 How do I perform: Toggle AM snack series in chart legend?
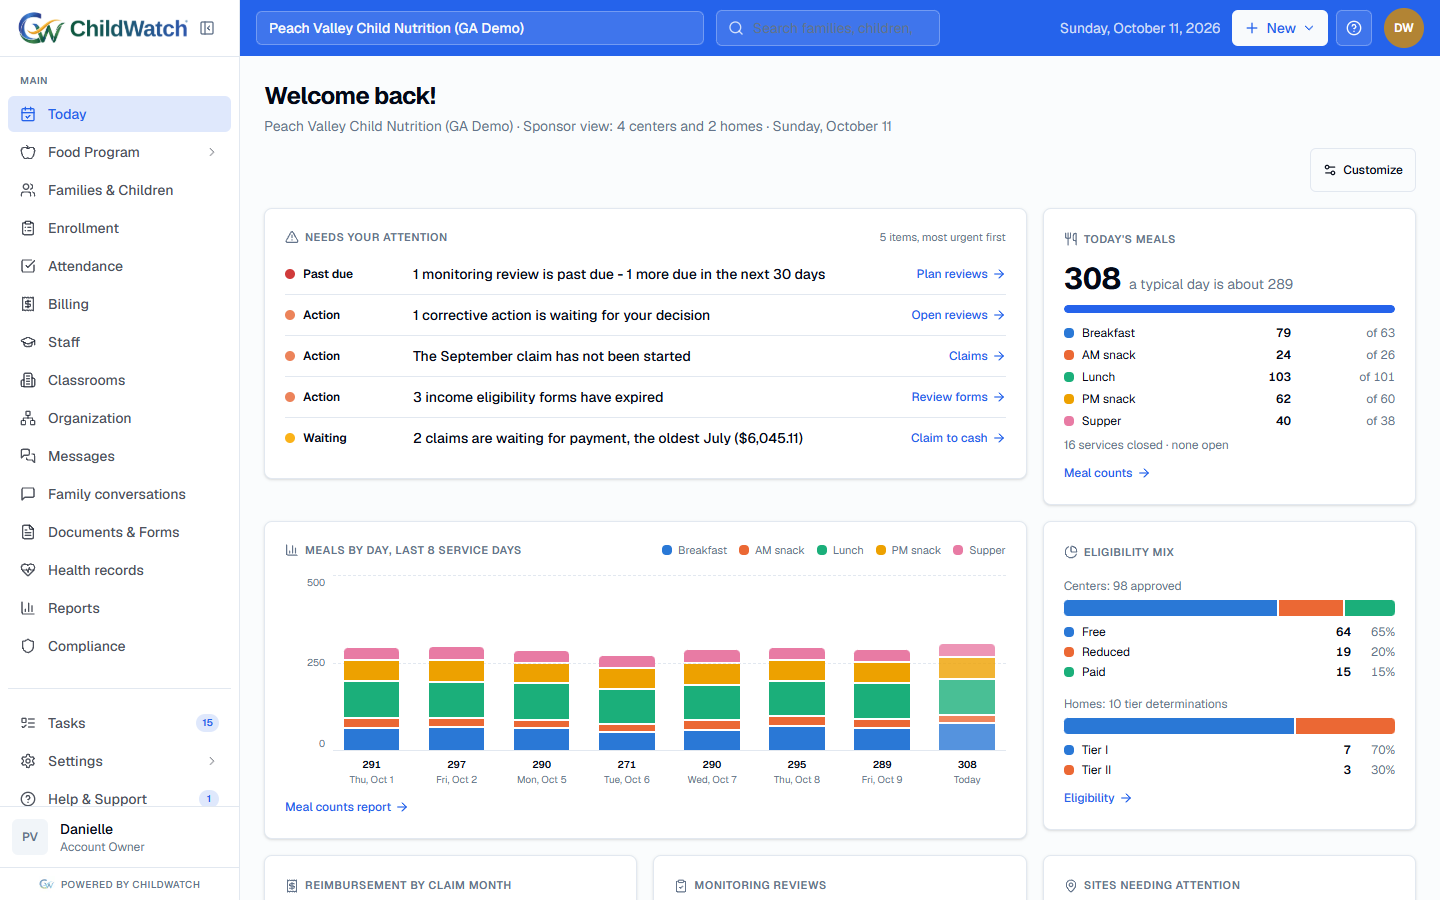[771, 550]
